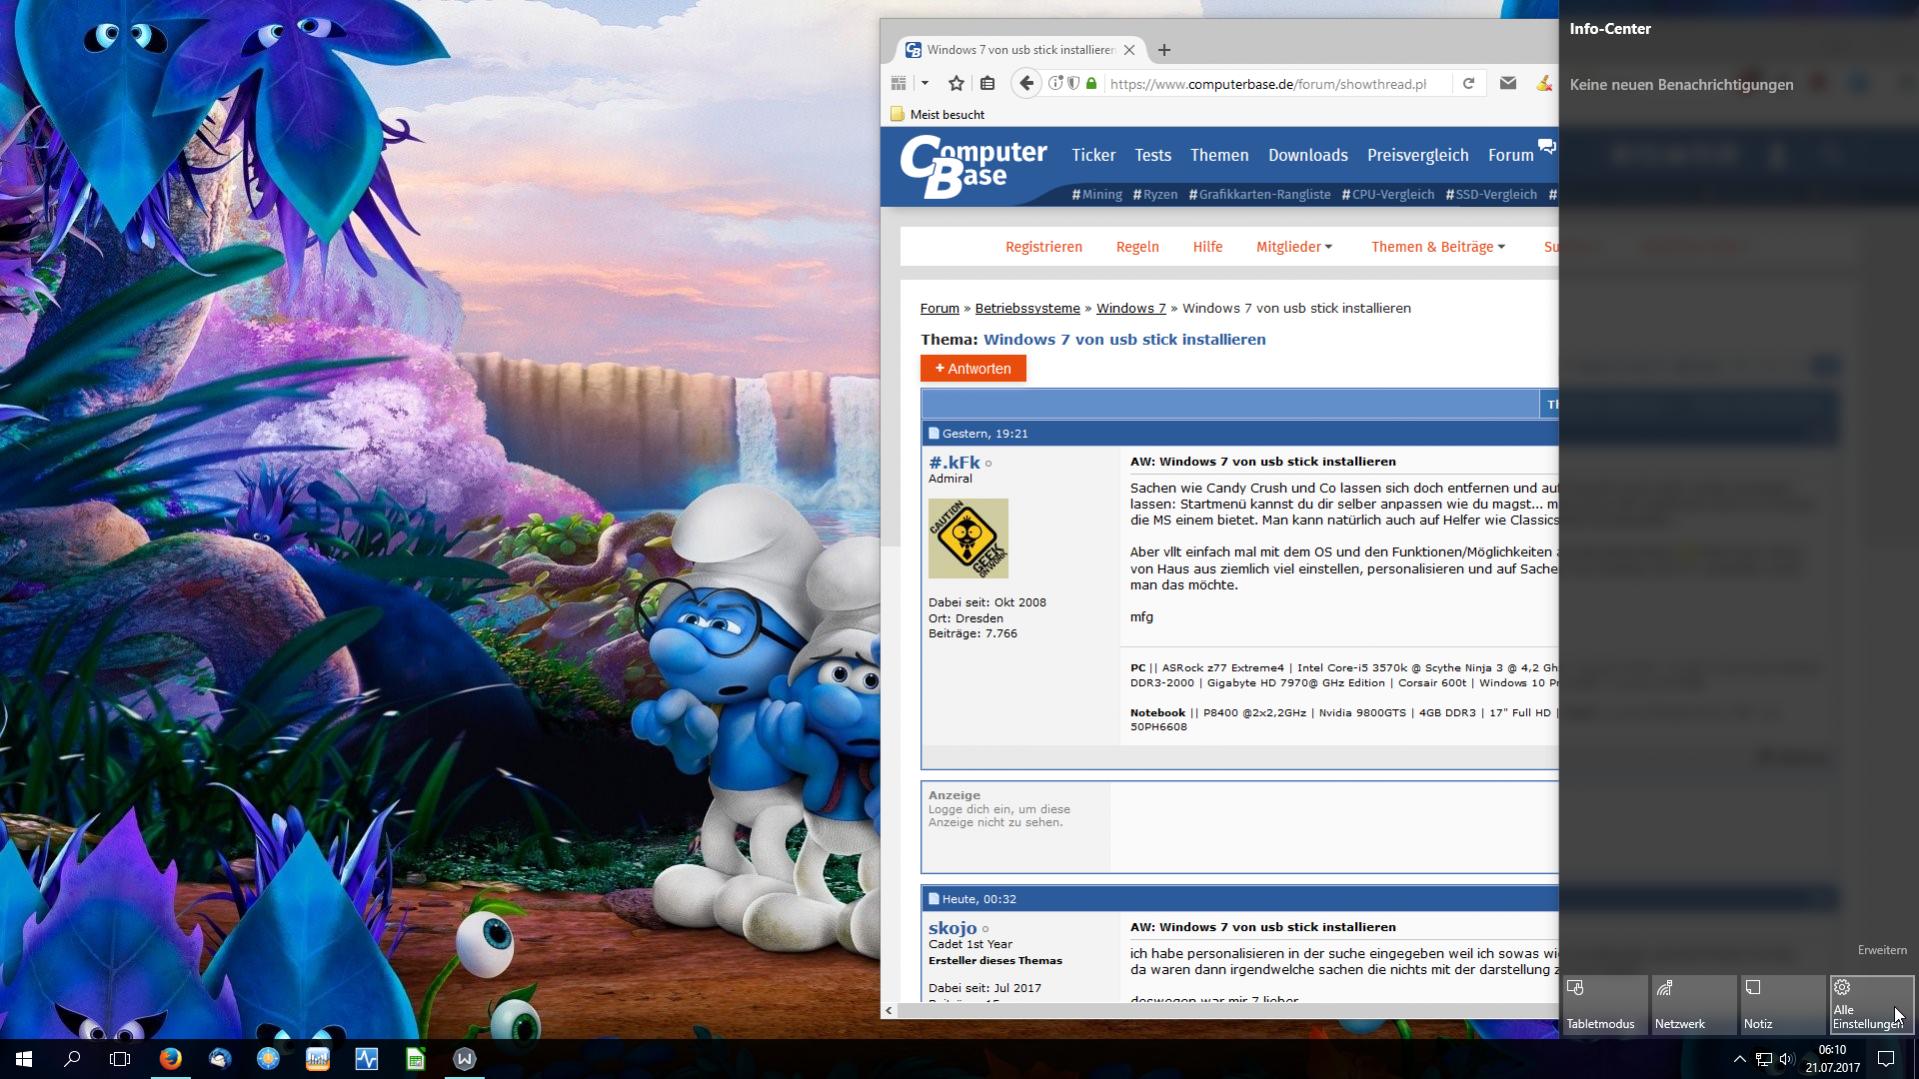
Task: Open the chart app icon in taskbar
Action: (317, 1058)
